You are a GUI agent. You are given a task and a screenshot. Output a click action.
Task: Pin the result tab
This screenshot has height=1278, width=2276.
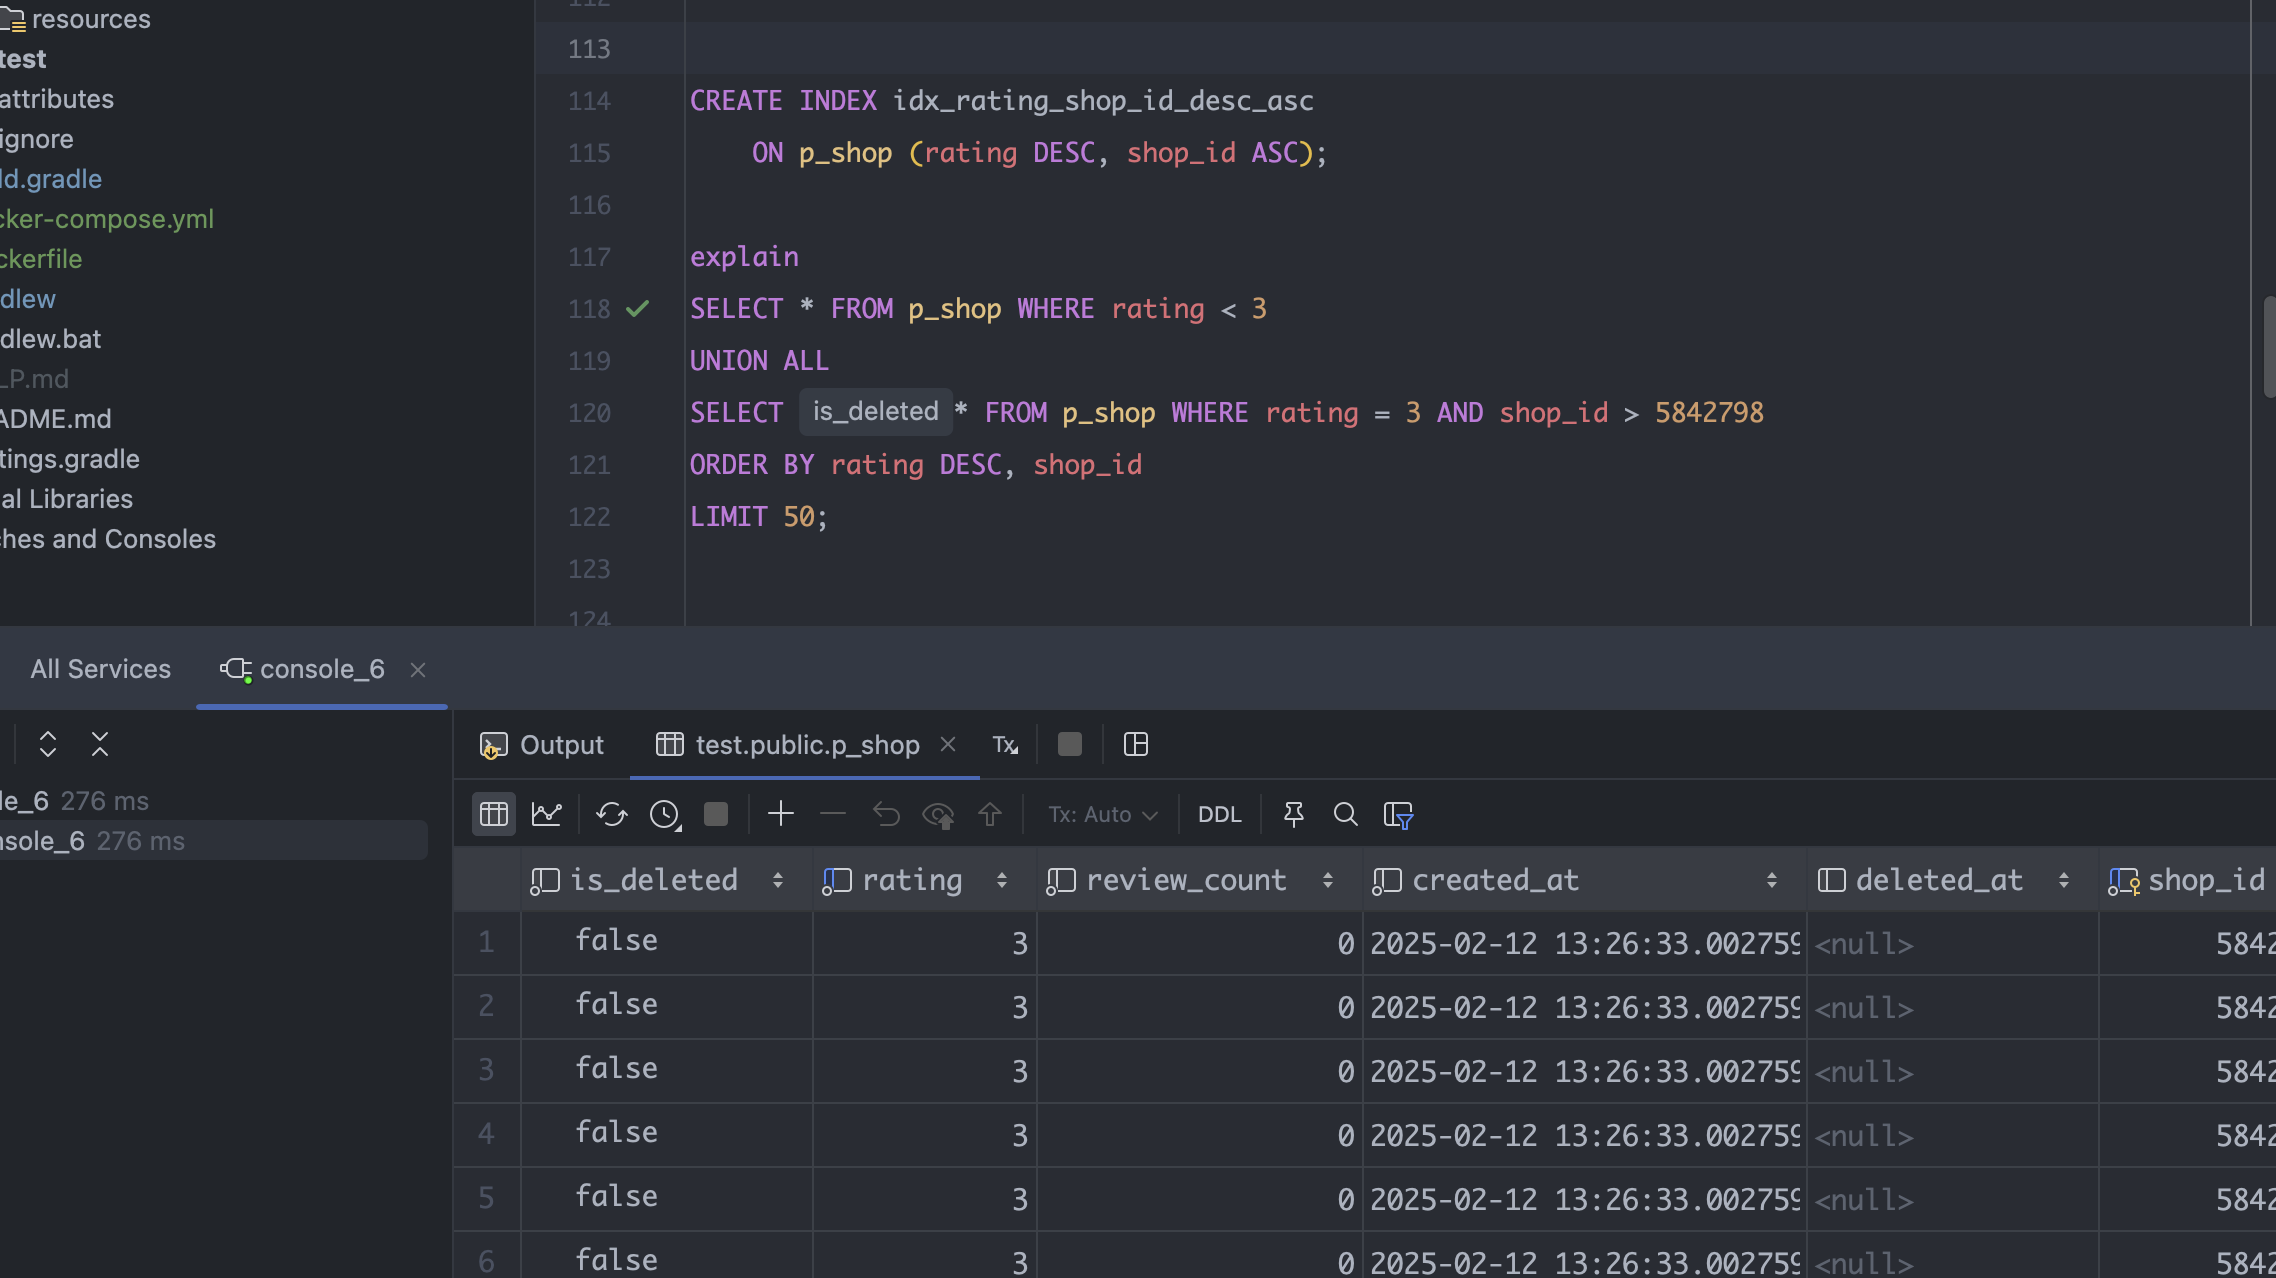(1293, 814)
